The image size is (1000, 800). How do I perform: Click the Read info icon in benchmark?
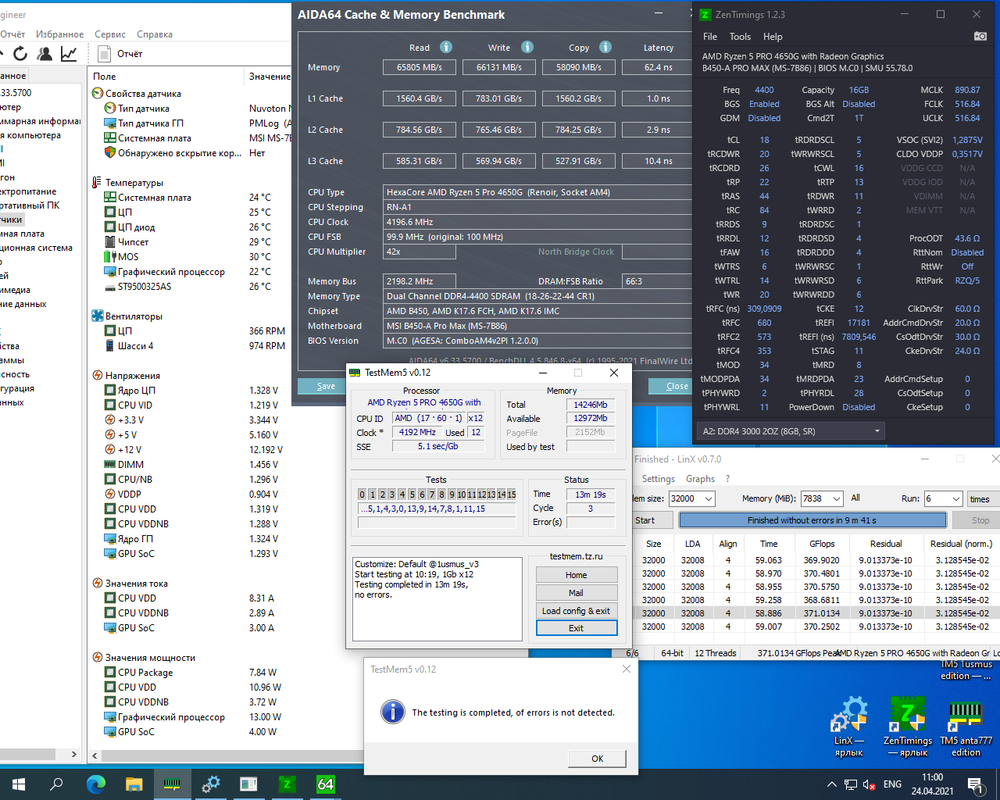pyautogui.click(x=446, y=47)
